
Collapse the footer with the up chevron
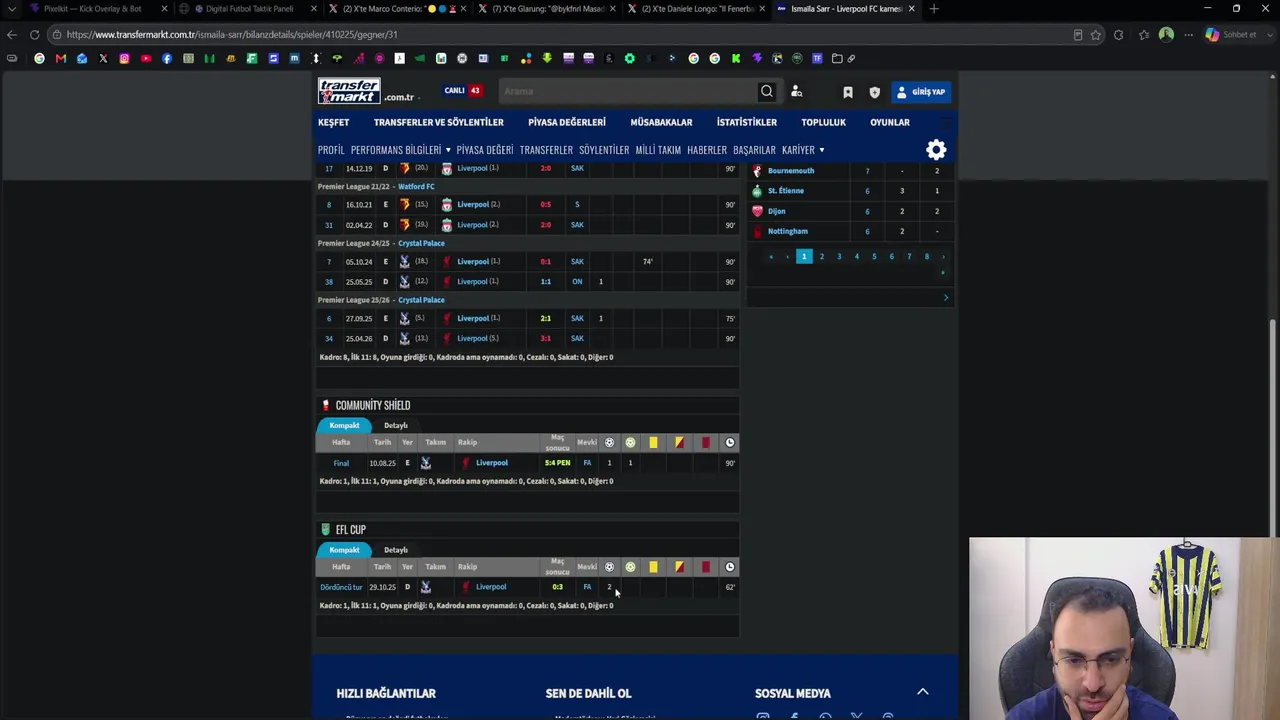[923, 692]
